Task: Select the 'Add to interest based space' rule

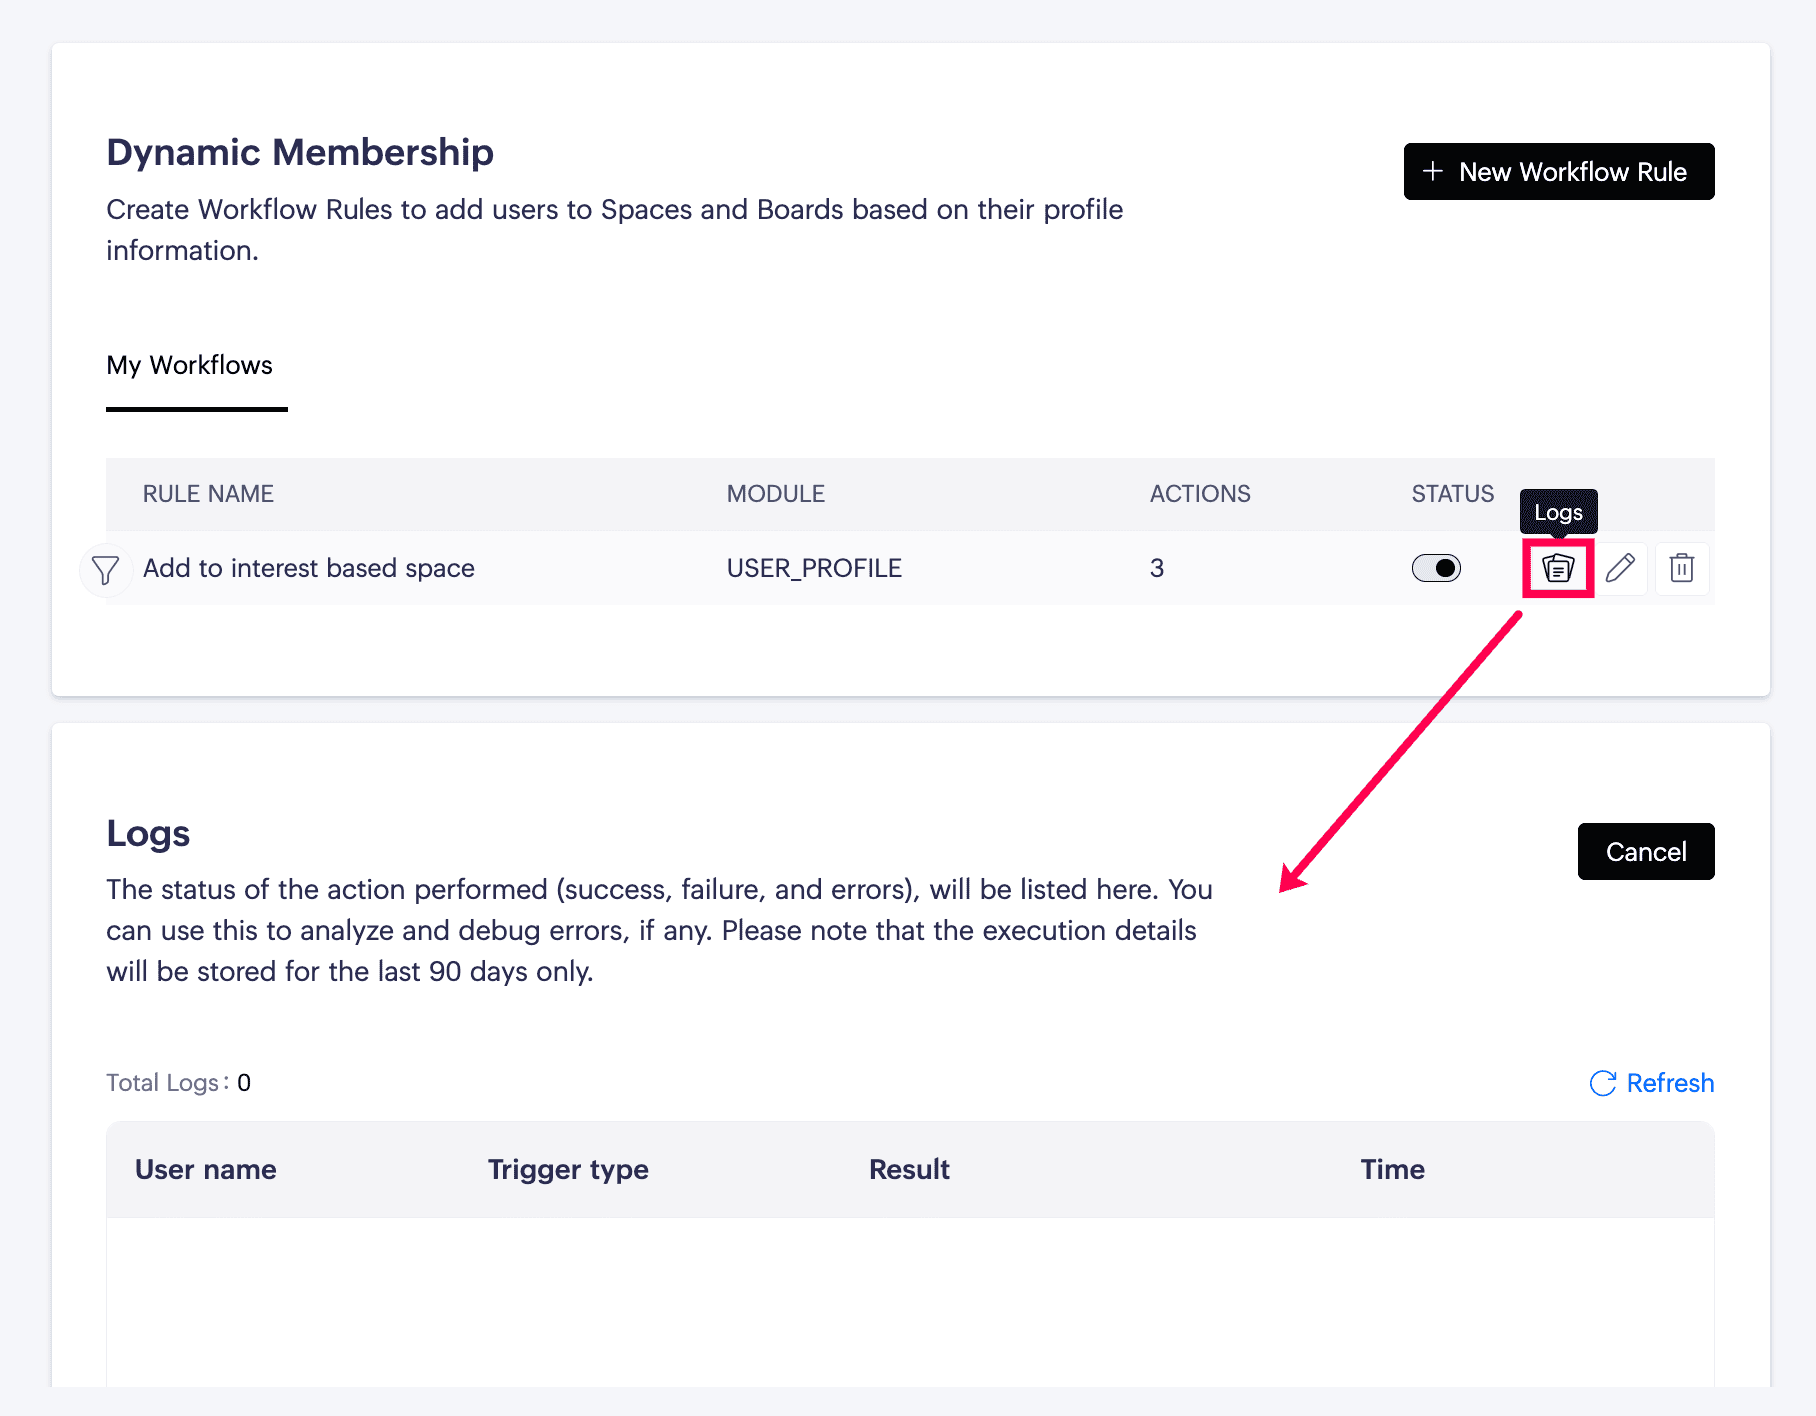Action: [308, 568]
